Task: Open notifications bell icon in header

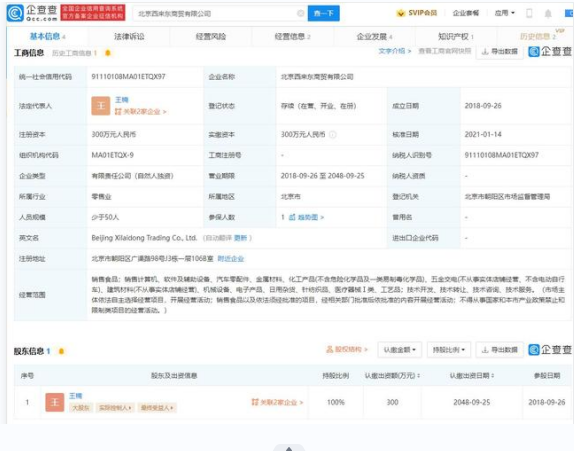Action: 548,14
